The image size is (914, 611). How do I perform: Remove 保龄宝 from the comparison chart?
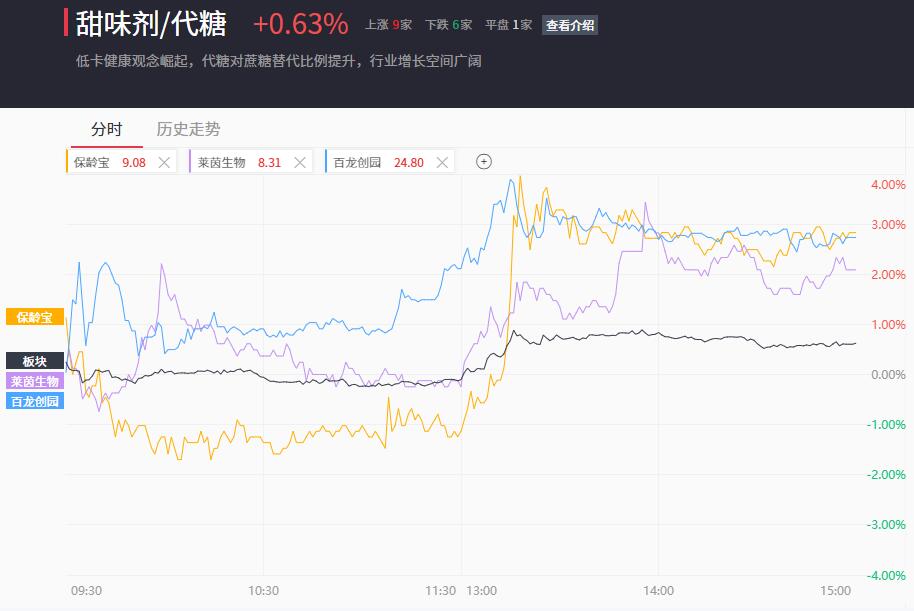point(164,163)
